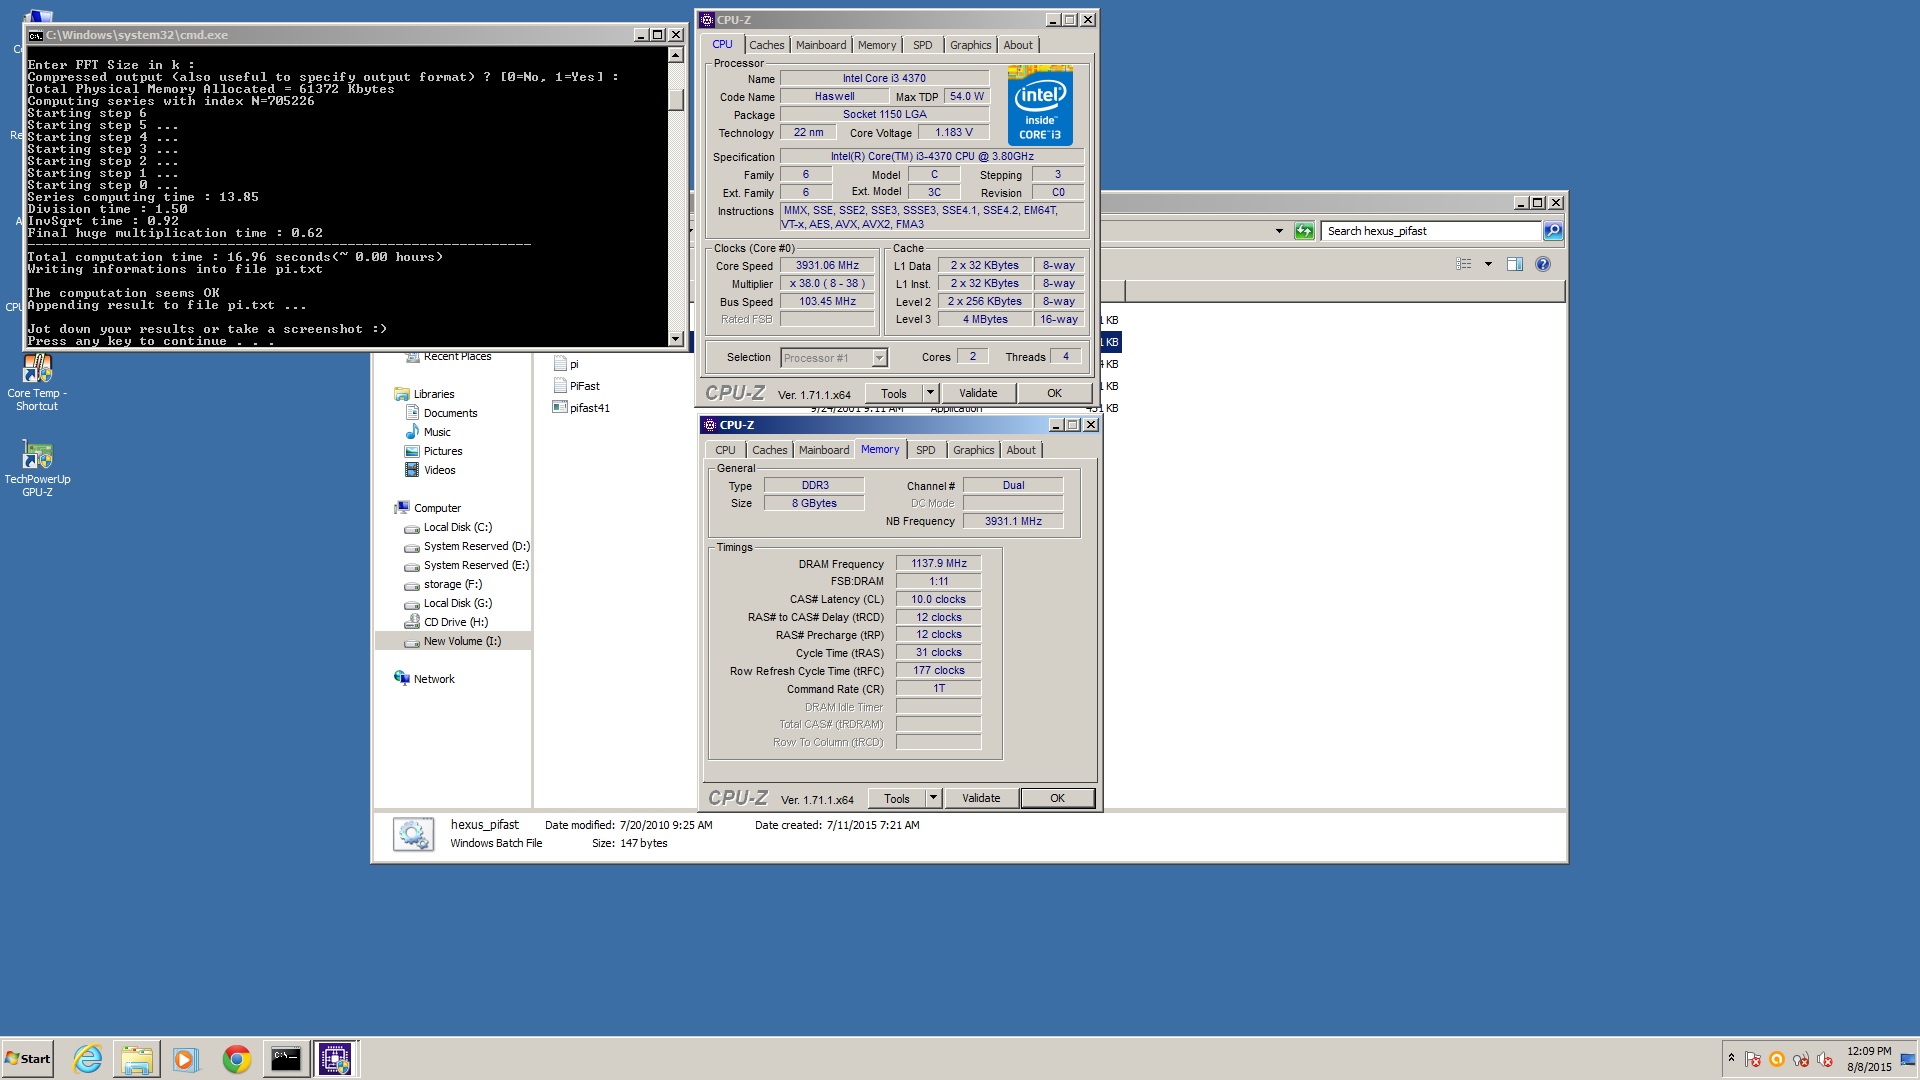The width and height of the screenshot is (1920, 1080).
Task: Click the network status tray icon
Action: coord(1801,1059)
